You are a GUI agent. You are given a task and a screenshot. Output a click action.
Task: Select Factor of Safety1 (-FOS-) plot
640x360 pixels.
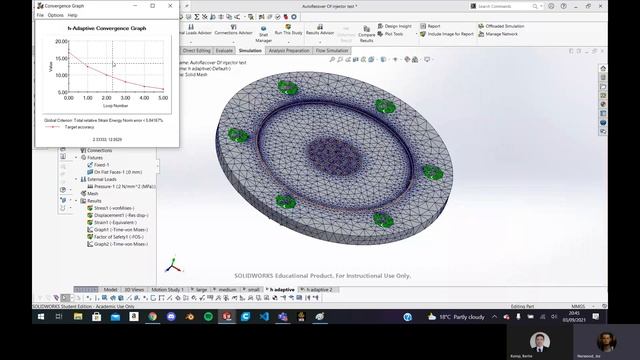[115, 237]
